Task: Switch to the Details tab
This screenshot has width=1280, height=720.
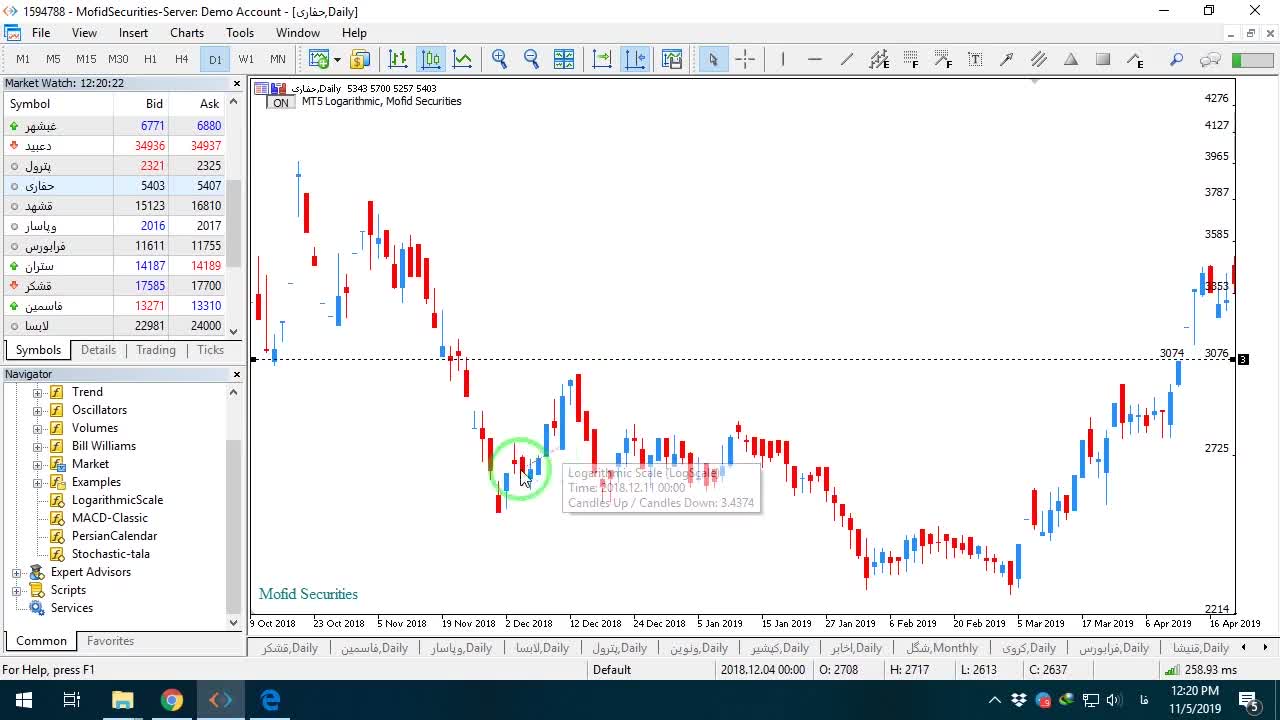Action: tap(98, 350)
